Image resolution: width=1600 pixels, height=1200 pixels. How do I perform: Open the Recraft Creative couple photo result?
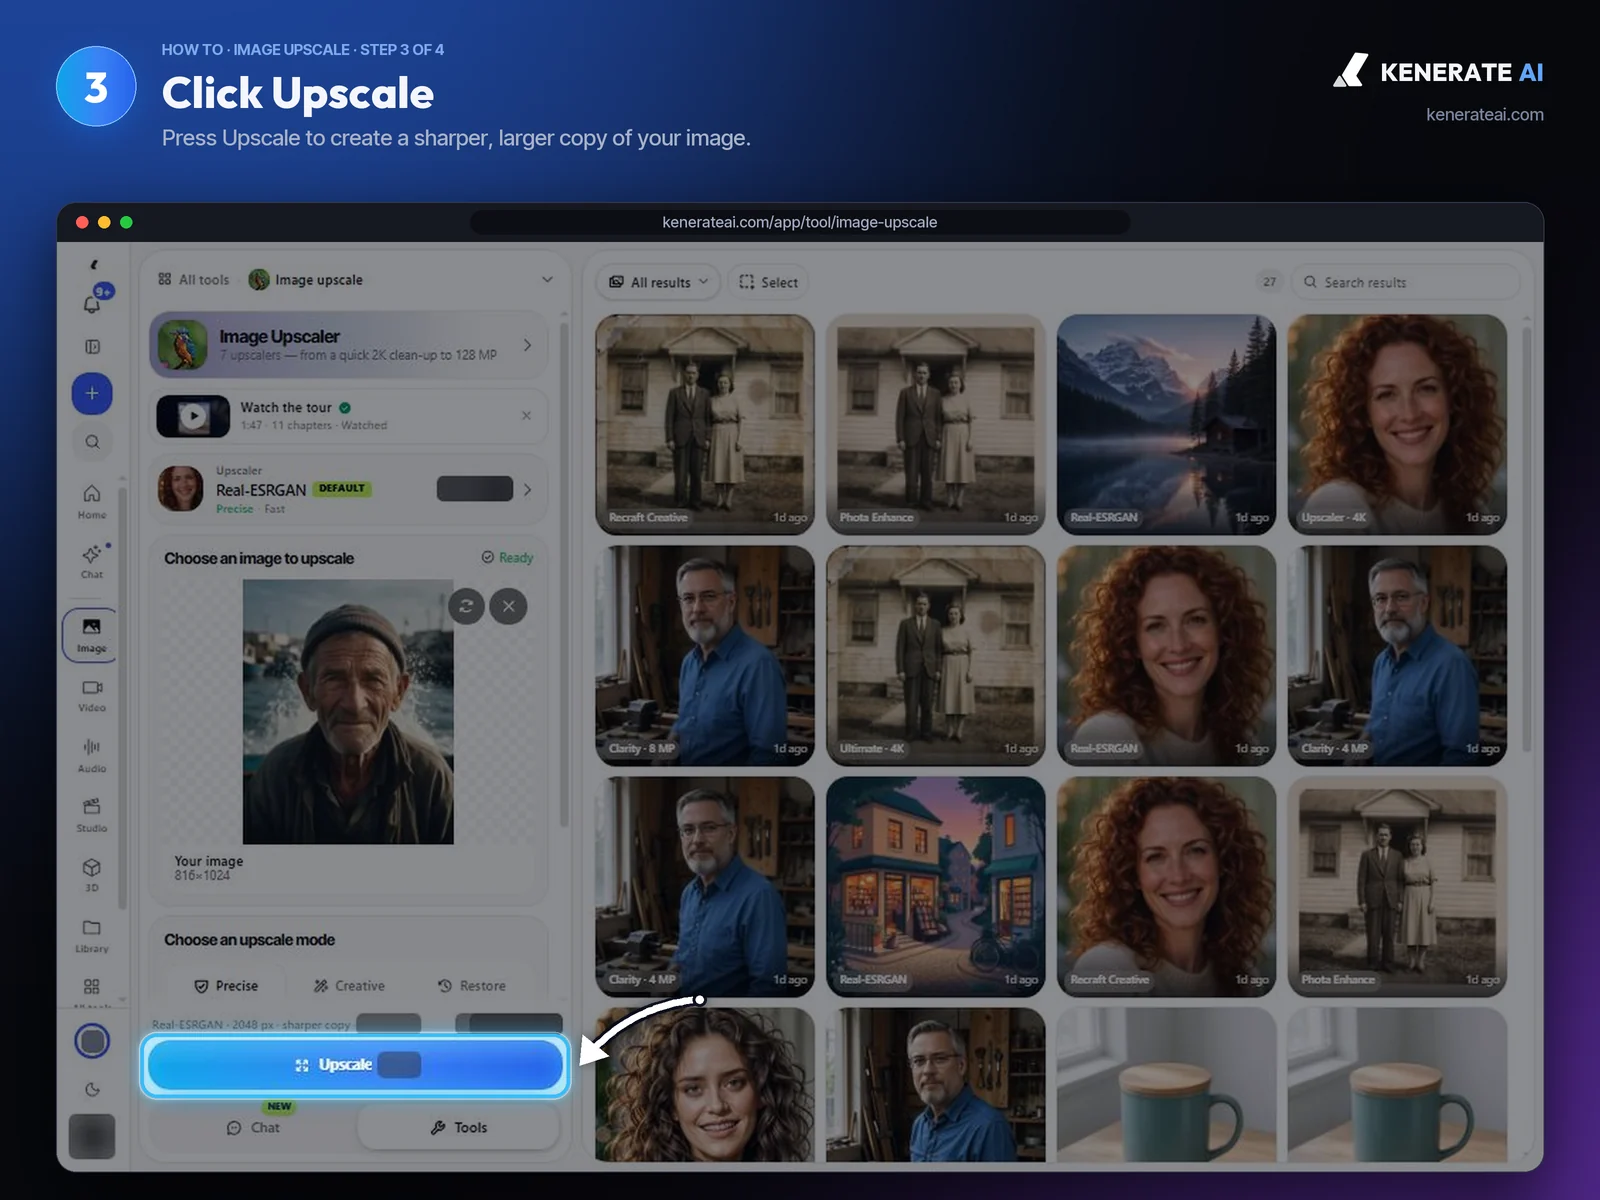pos(705,424)
